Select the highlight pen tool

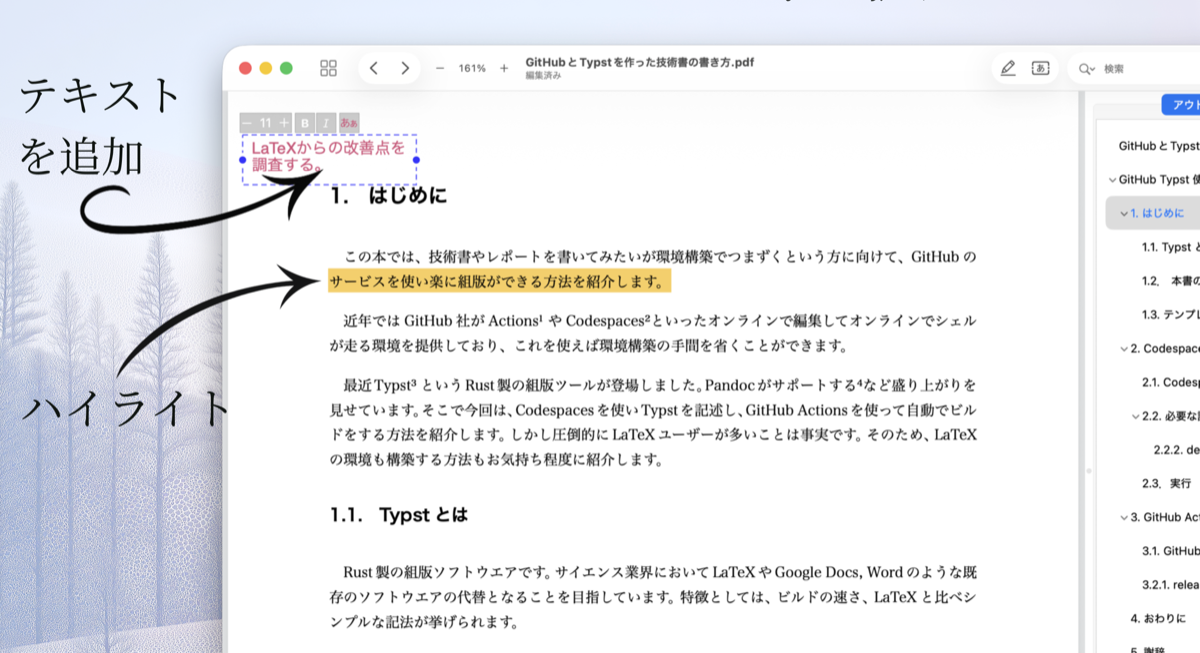1008,68
